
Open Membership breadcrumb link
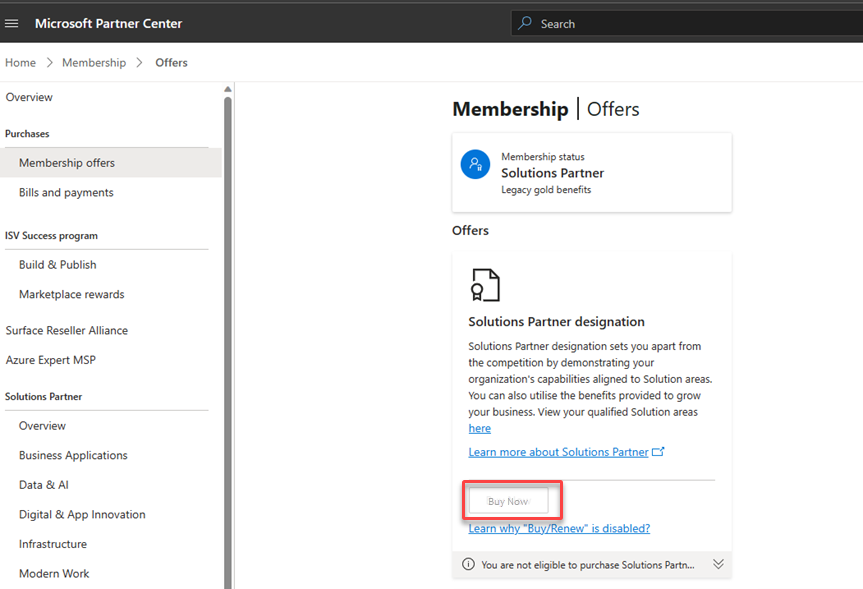point(94,63)
